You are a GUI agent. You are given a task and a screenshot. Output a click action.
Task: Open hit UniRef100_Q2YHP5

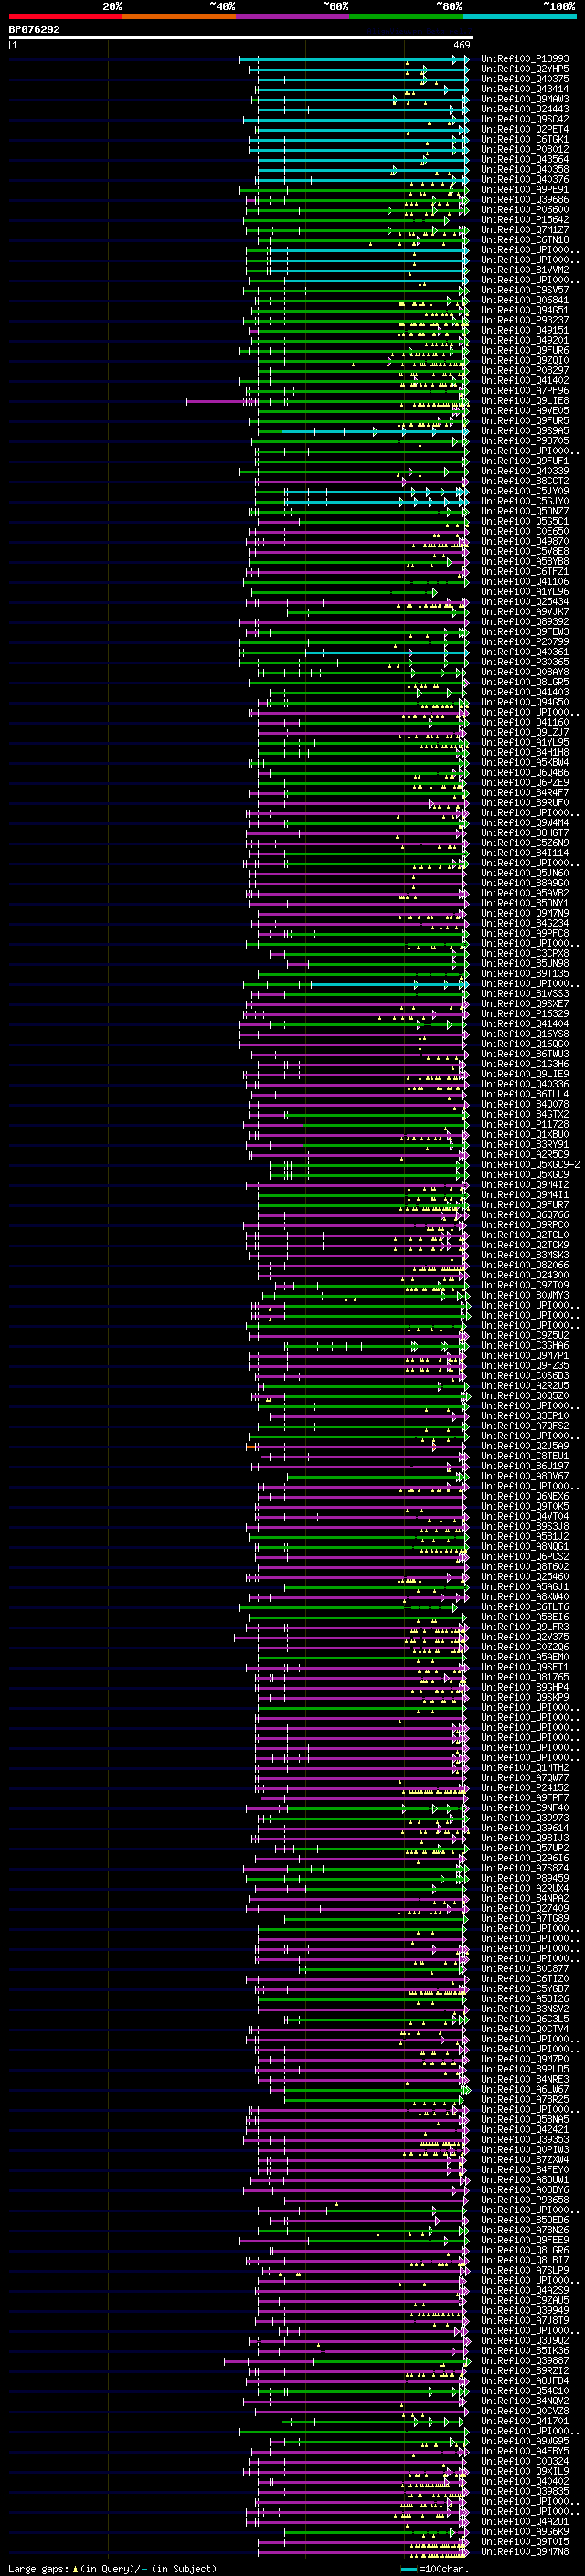click(524, 69)
